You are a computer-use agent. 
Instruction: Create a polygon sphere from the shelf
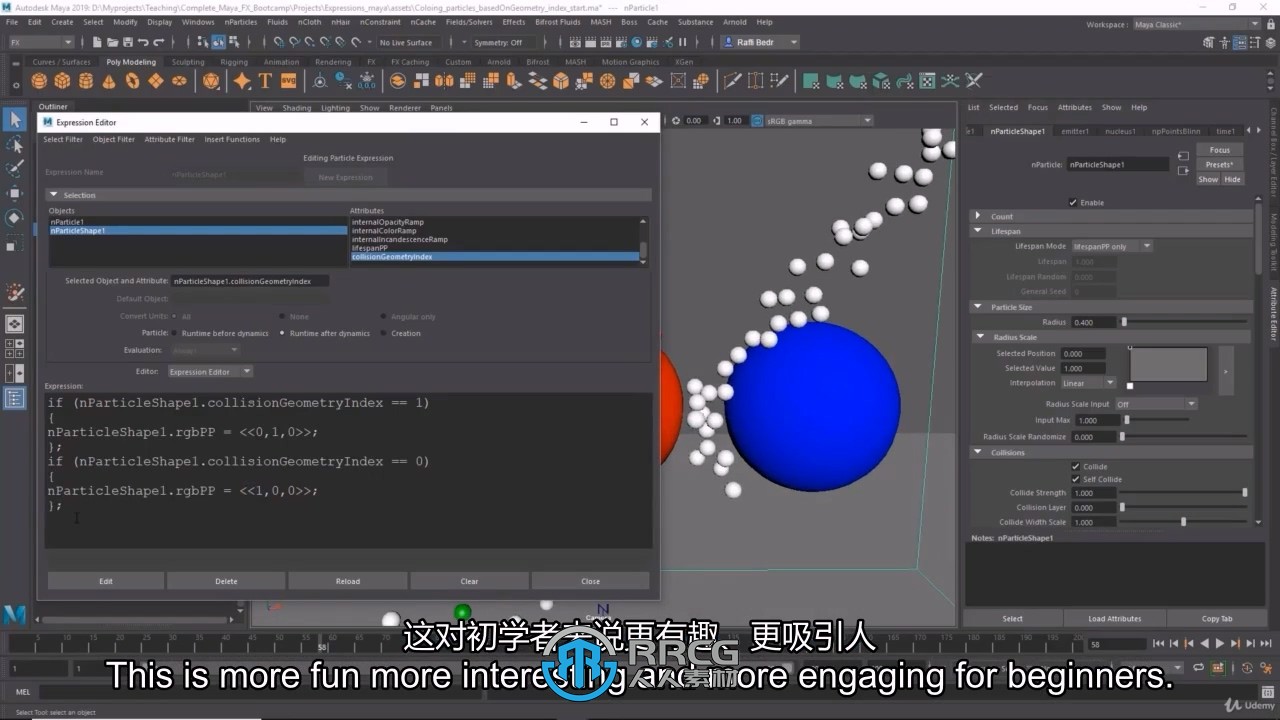tap(39, 81)
